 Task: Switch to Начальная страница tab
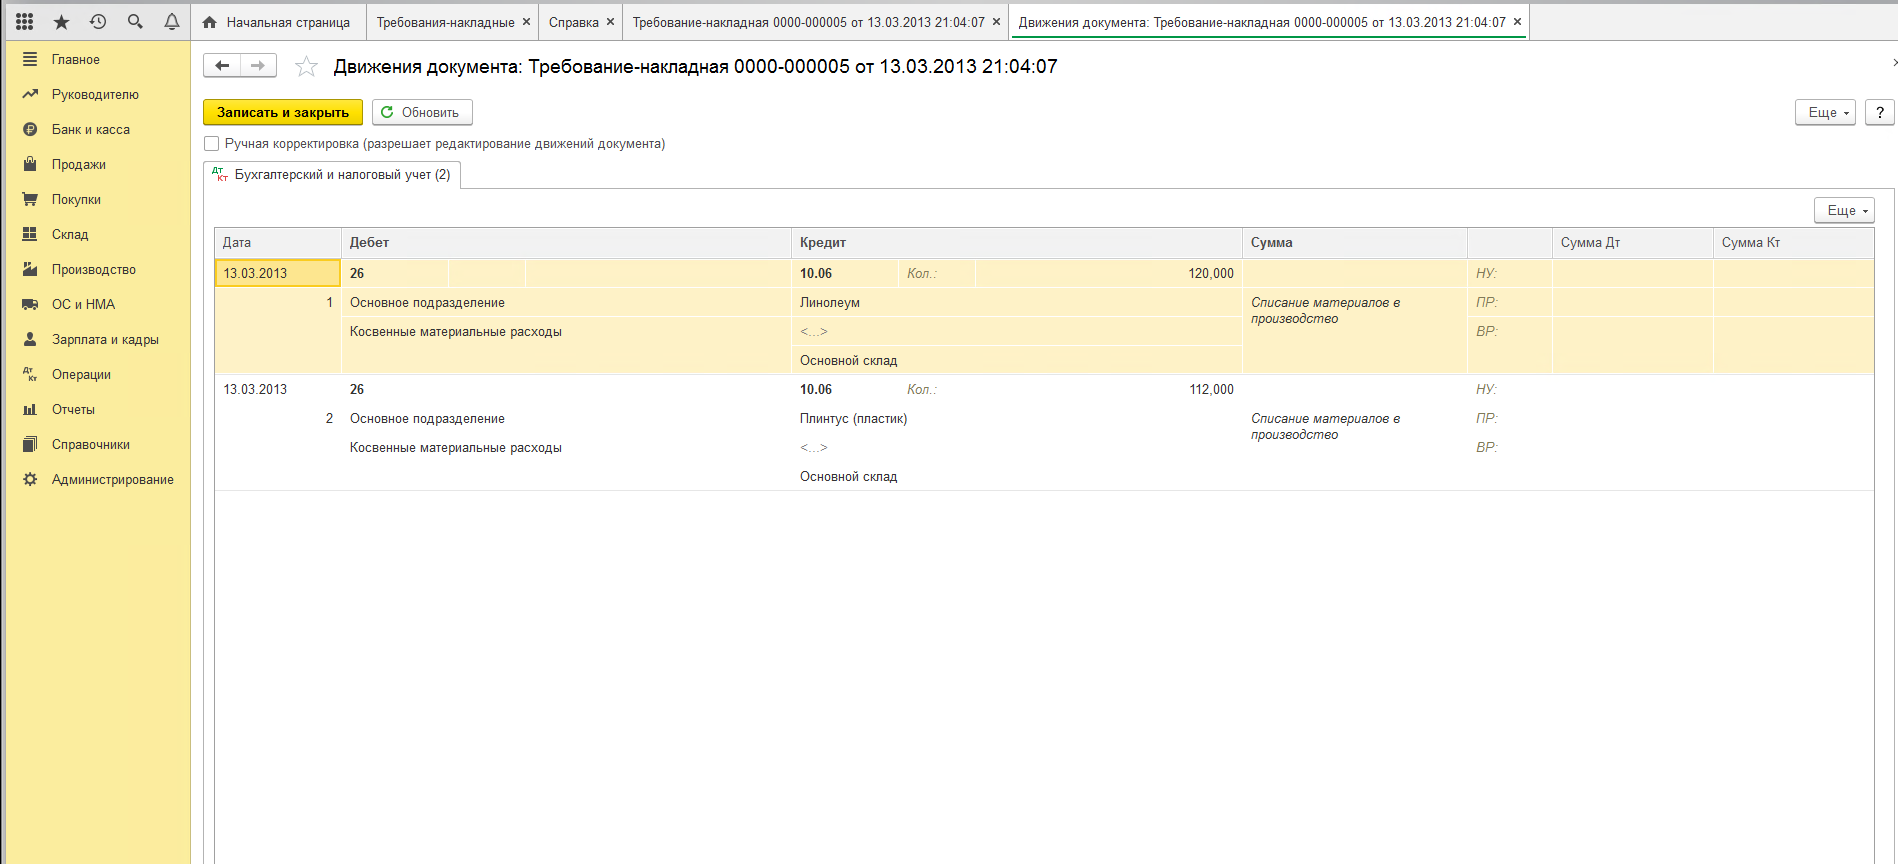278,22
